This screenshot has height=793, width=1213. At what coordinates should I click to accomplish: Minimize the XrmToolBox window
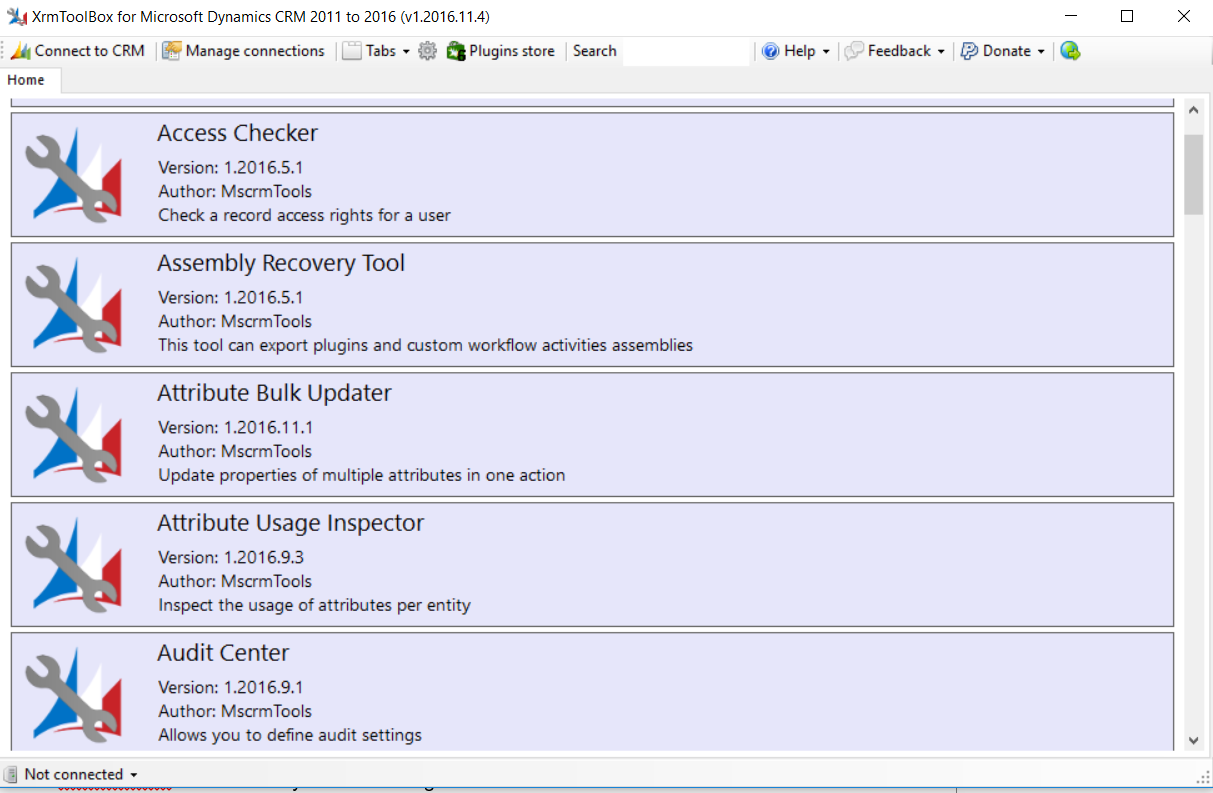click(x=1071, y=16)
